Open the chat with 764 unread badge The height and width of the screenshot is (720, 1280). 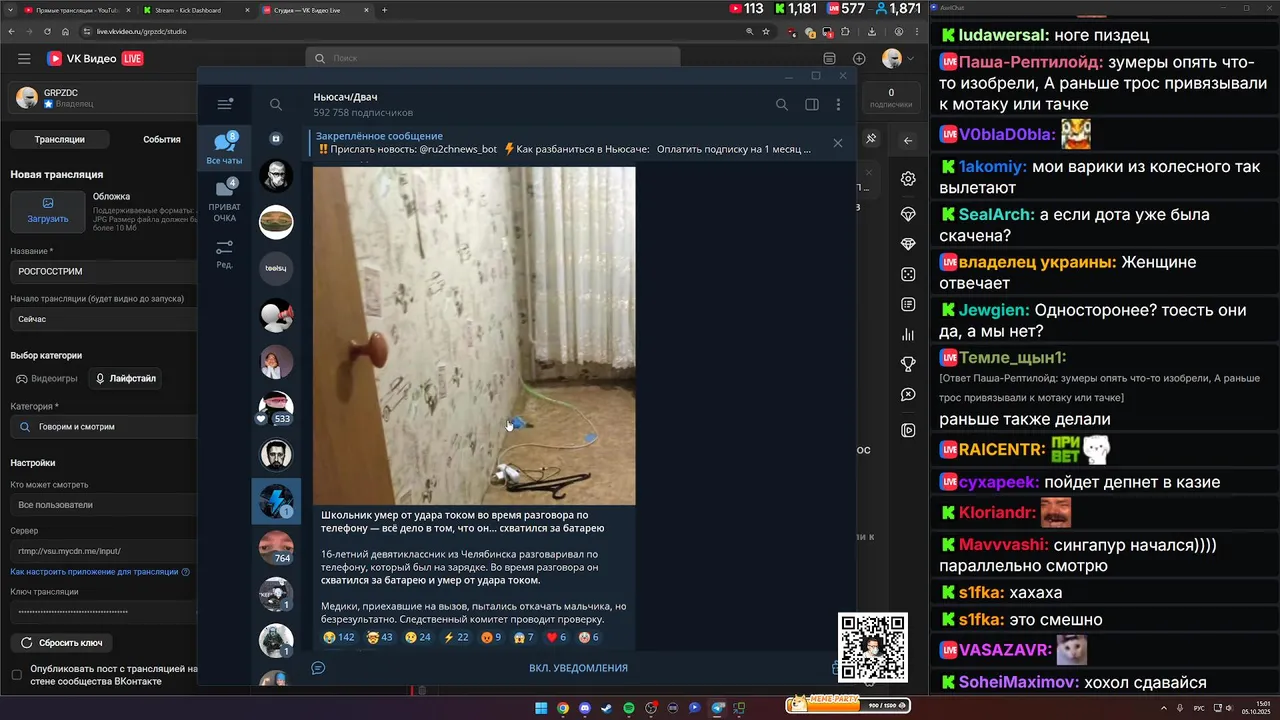276,548
